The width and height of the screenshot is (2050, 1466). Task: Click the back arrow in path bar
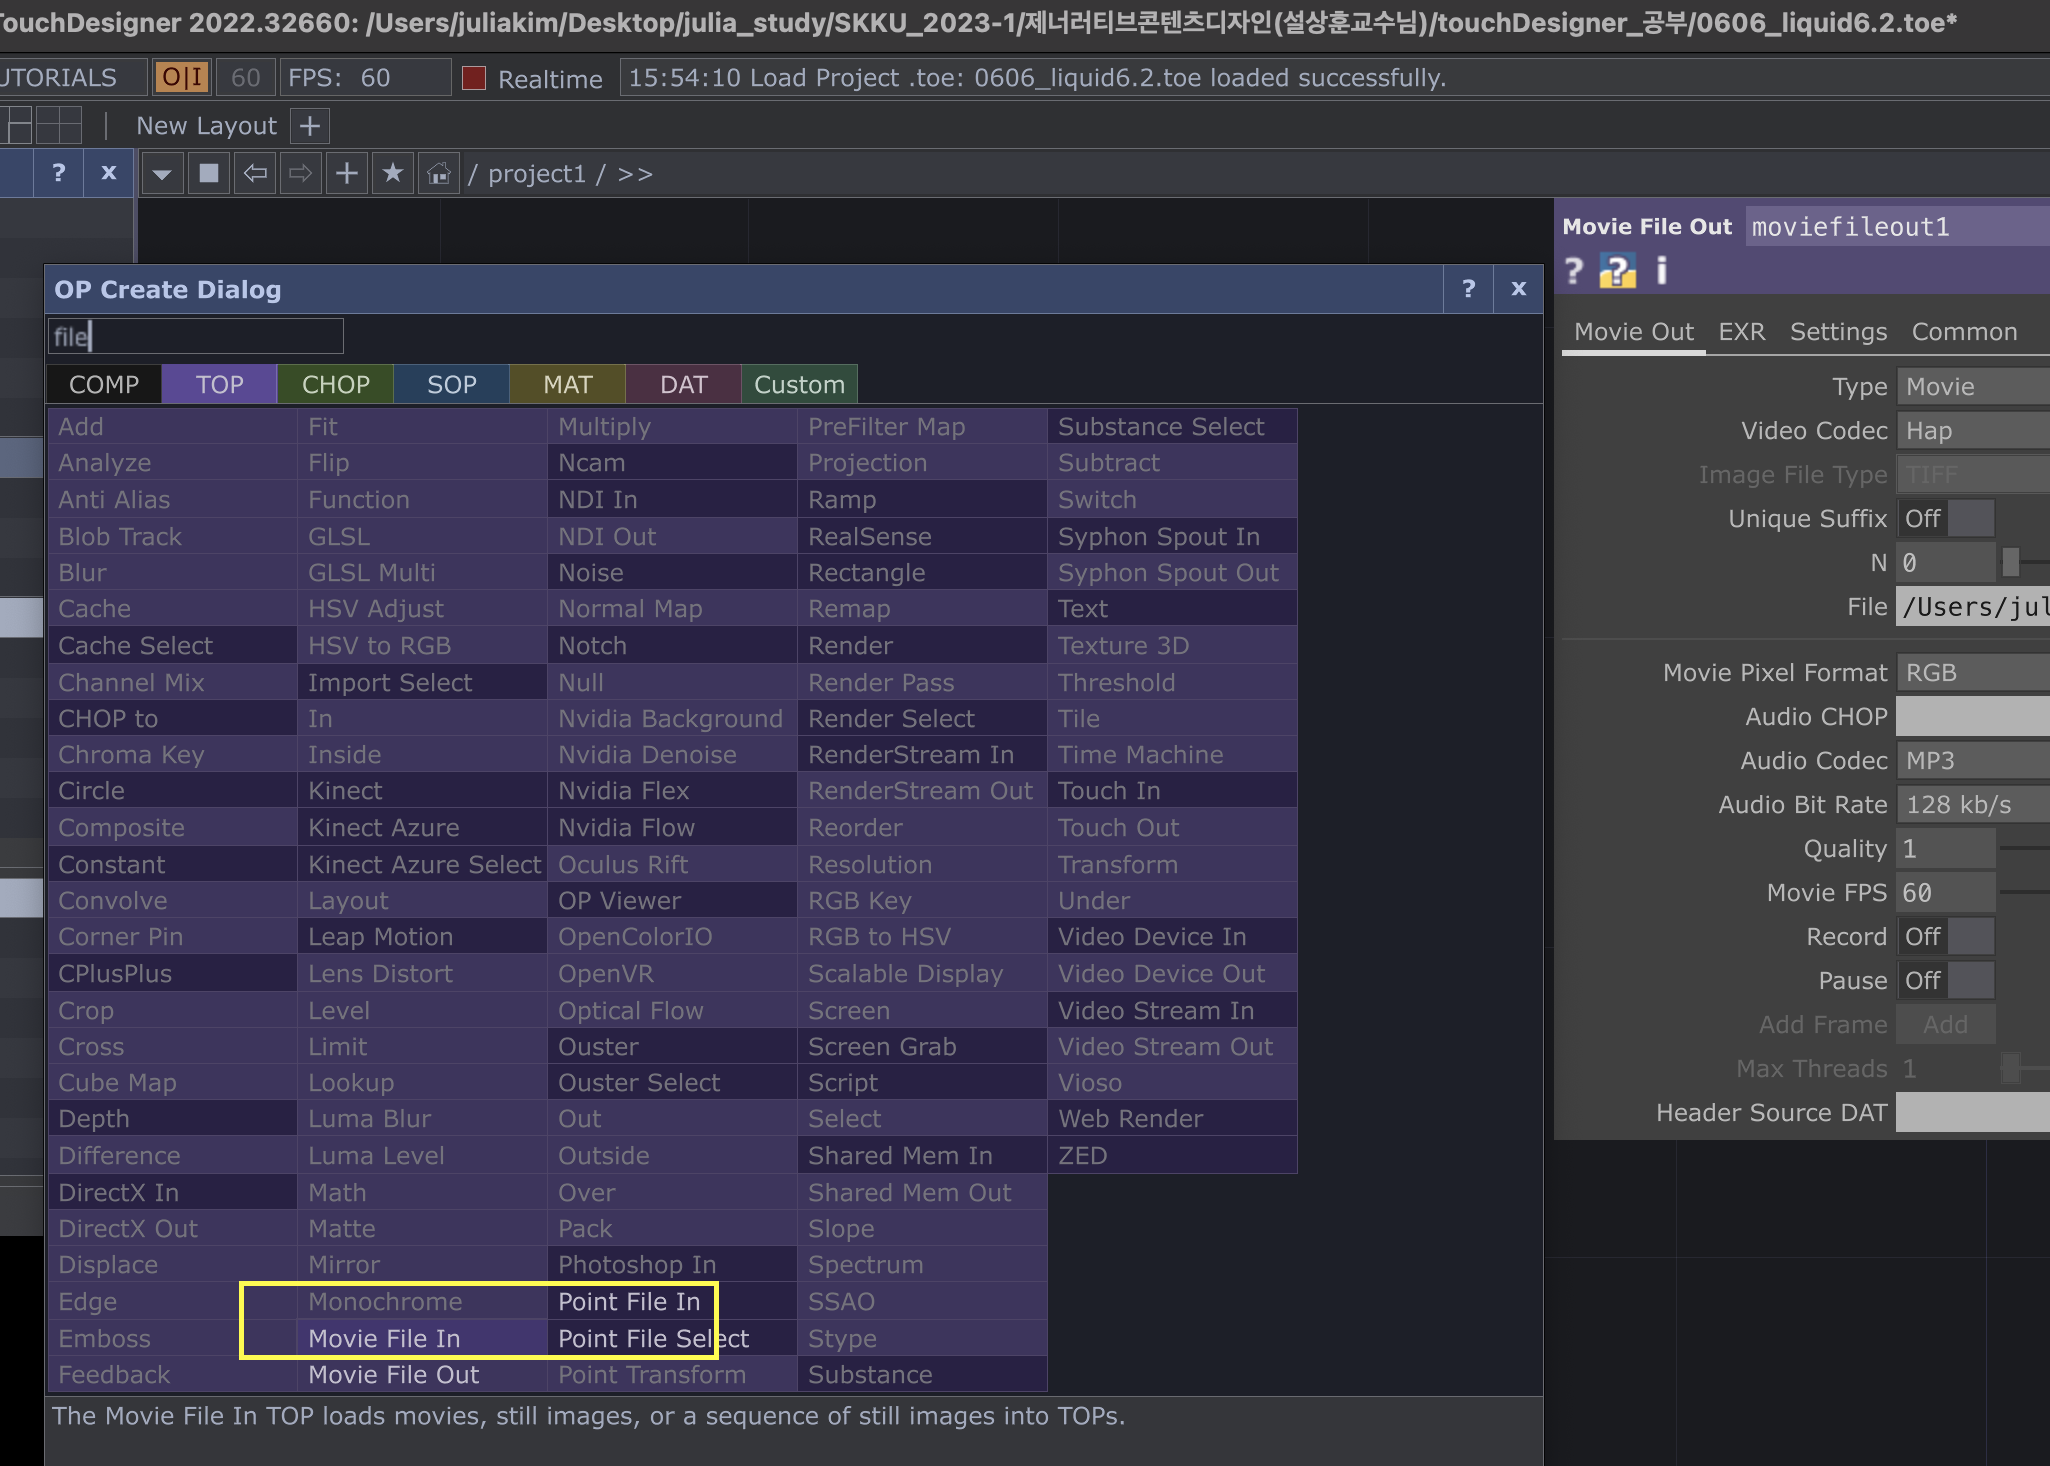point(255,174)
